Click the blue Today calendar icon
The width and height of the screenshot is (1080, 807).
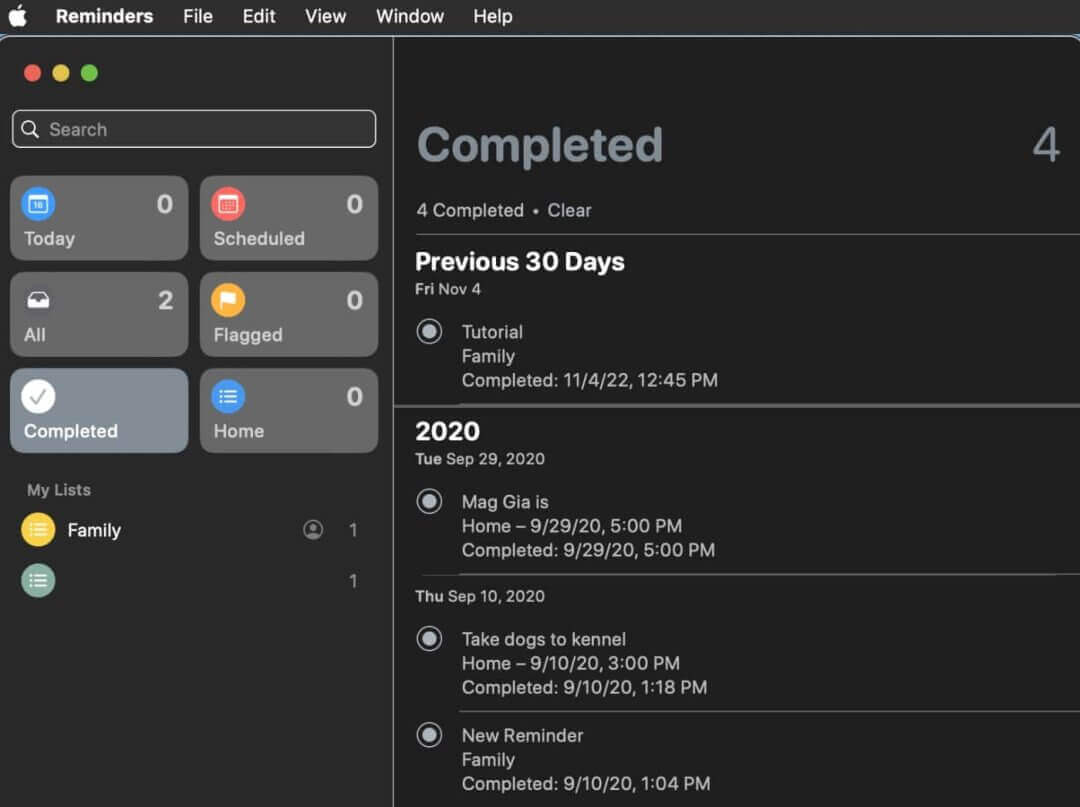click(38, 204)
